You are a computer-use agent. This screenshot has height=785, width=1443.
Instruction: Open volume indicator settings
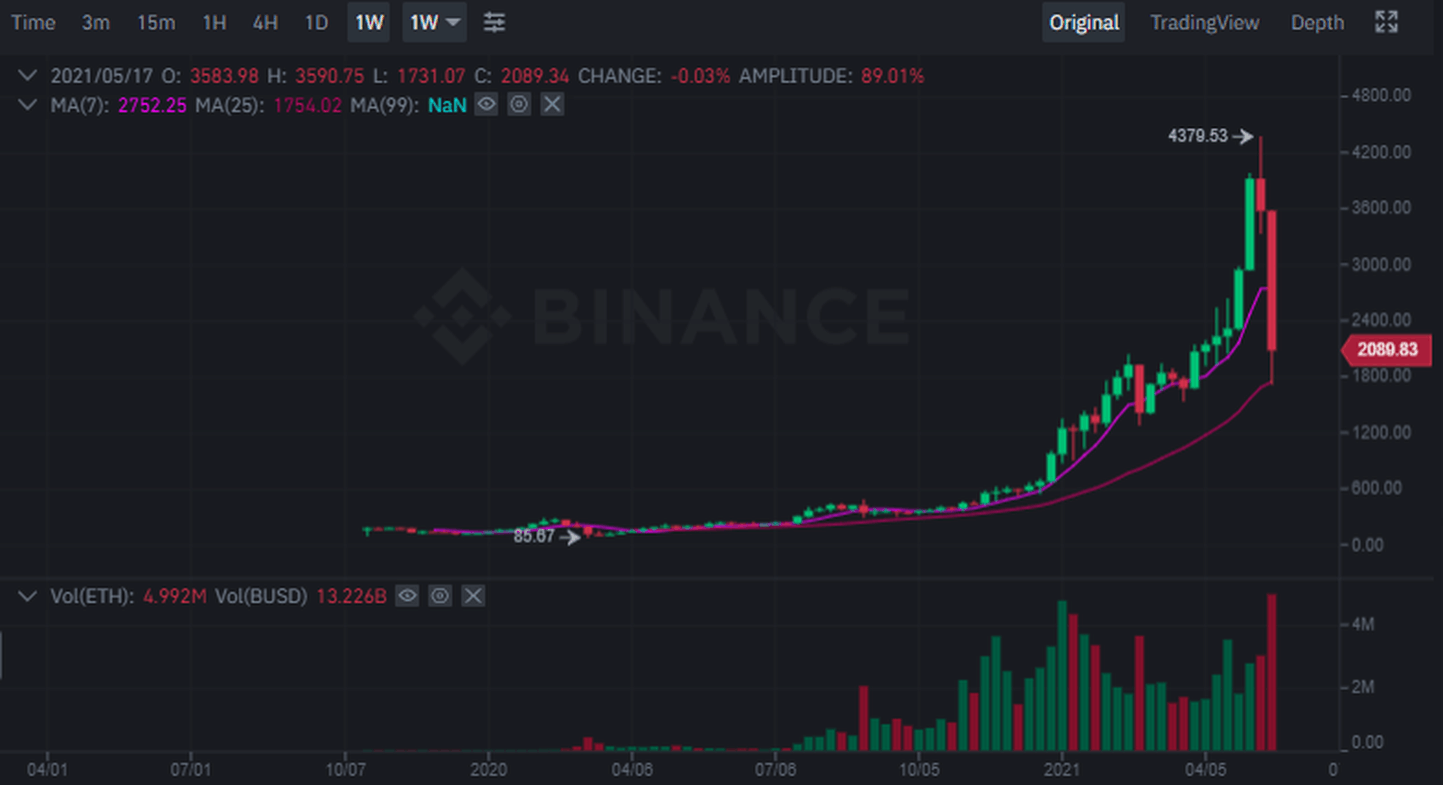coord(439,597)
